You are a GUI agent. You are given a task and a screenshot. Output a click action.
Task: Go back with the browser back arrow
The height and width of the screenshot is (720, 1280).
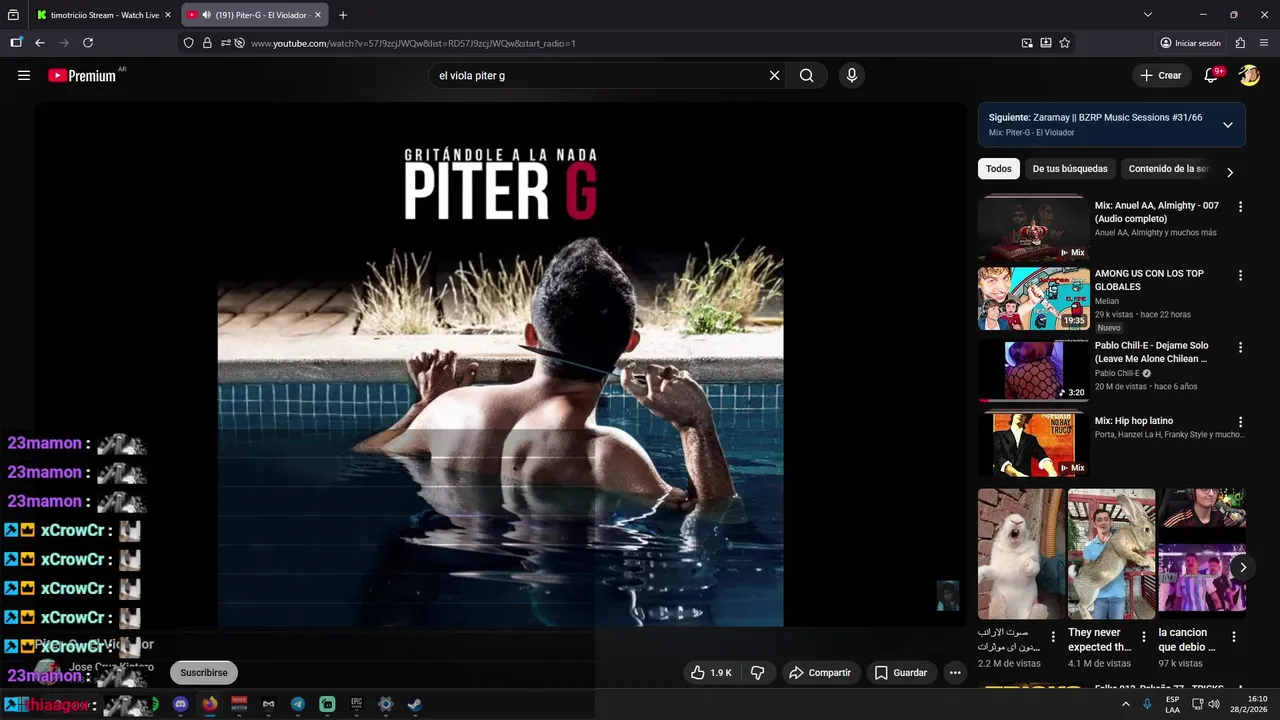point(40,43)
